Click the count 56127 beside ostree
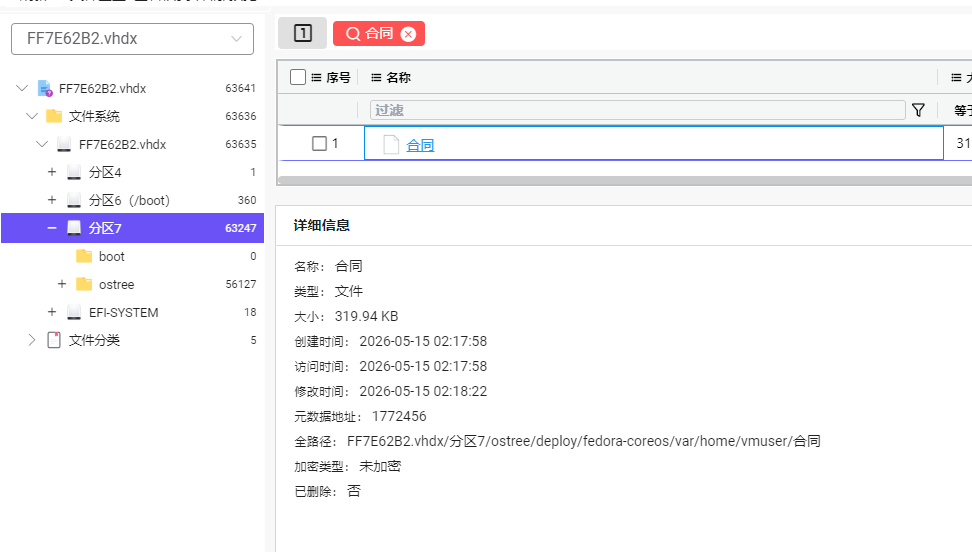Viewport: 972px width, 552px height. (x=241, y=284)
